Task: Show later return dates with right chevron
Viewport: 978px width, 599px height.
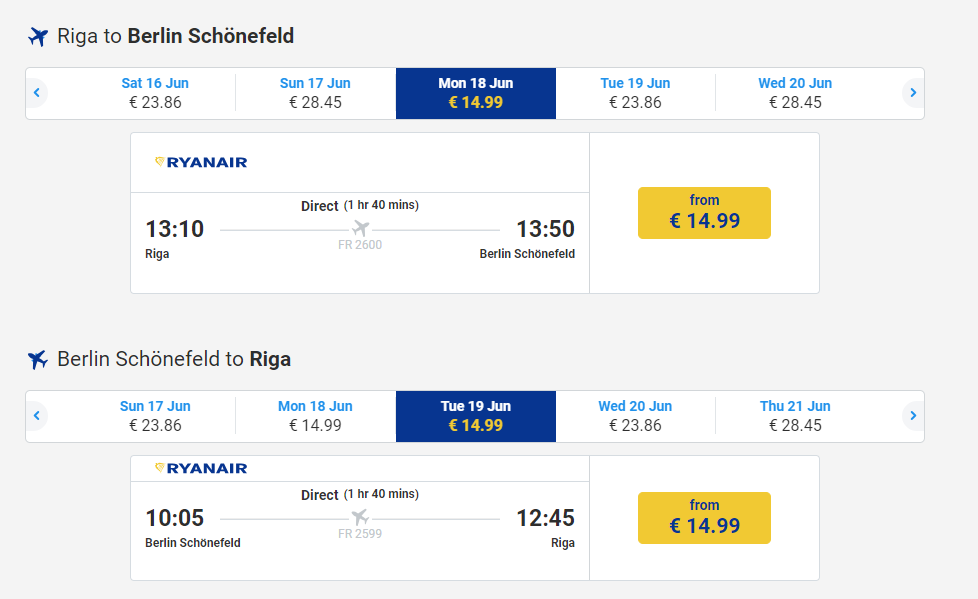Action: (x=913, y=416)
